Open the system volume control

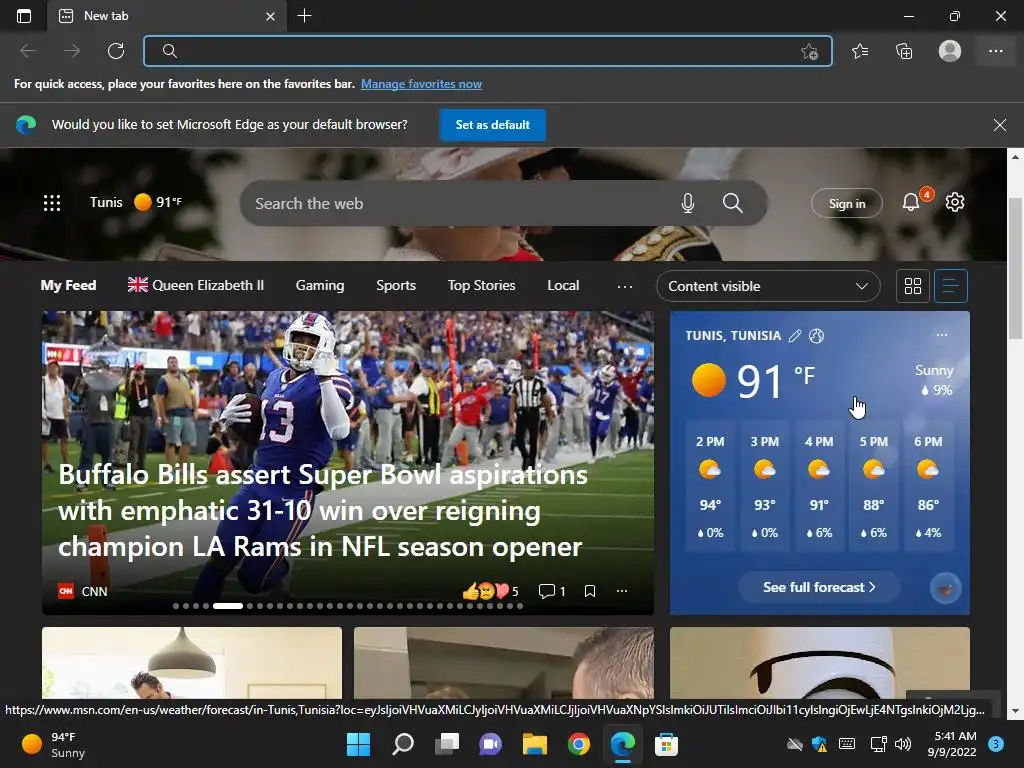(x=903, y=744)
